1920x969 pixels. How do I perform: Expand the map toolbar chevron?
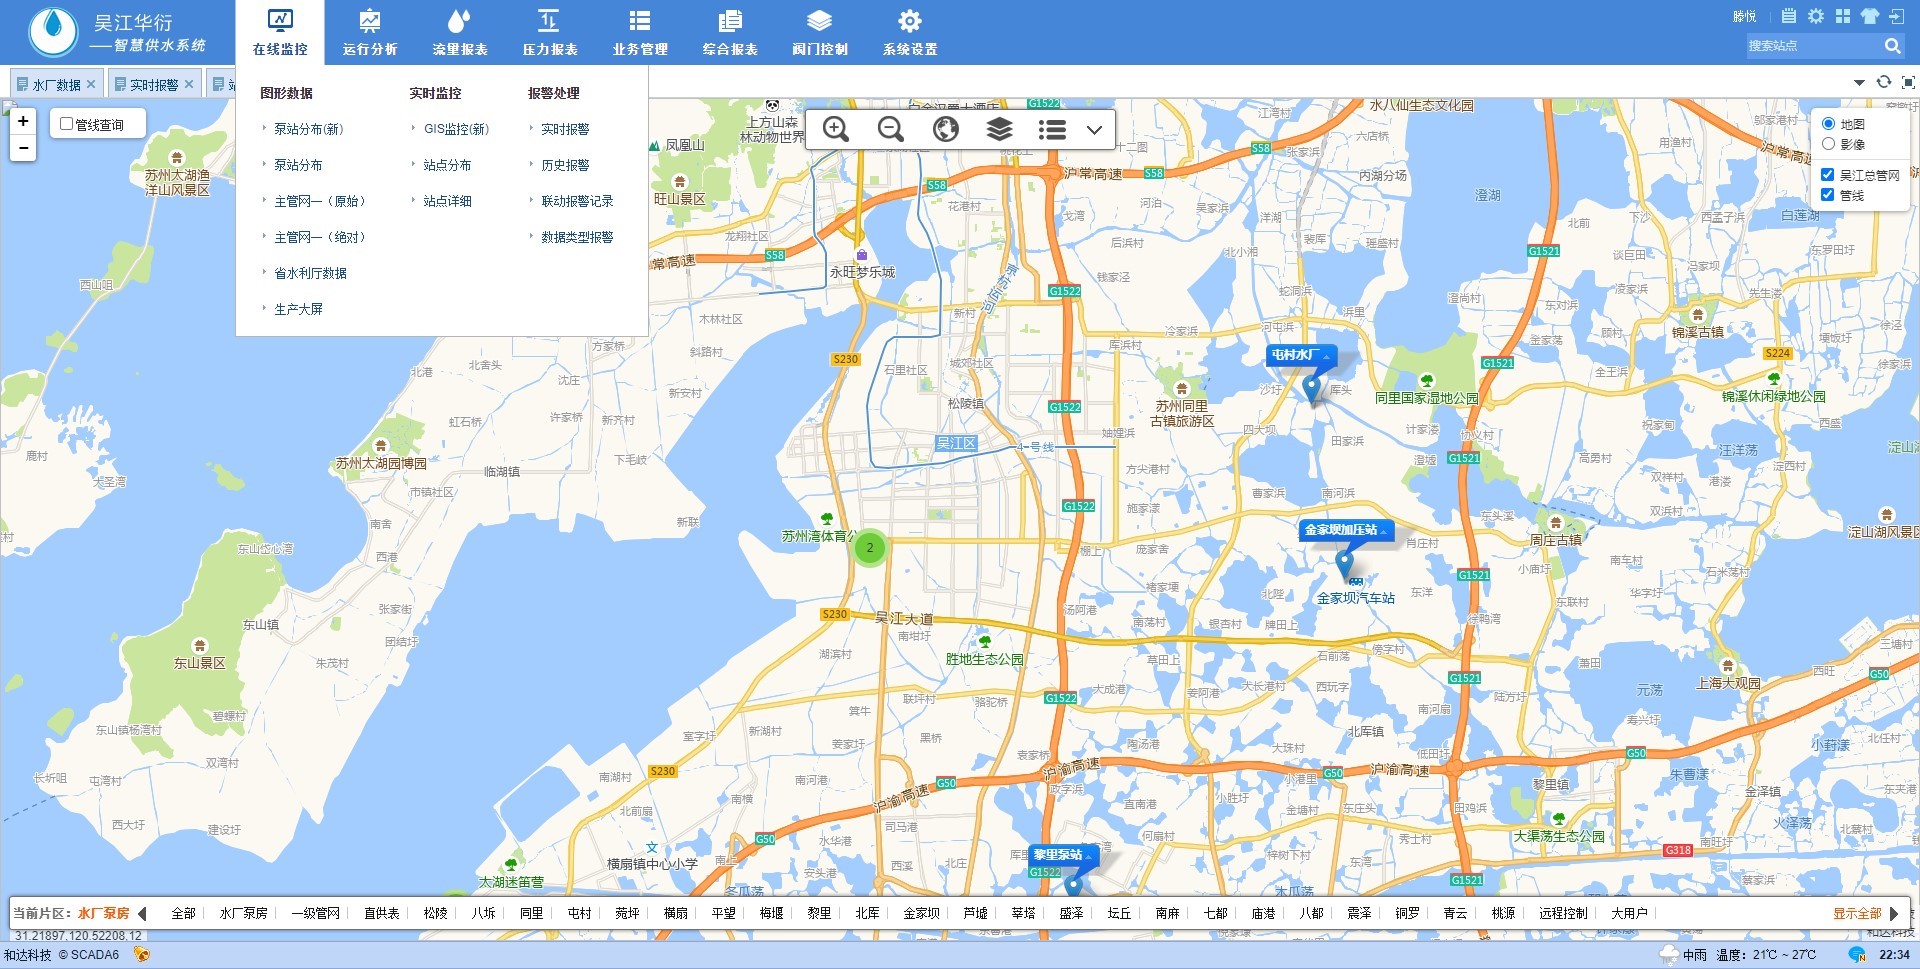(x=1095, y=130)
